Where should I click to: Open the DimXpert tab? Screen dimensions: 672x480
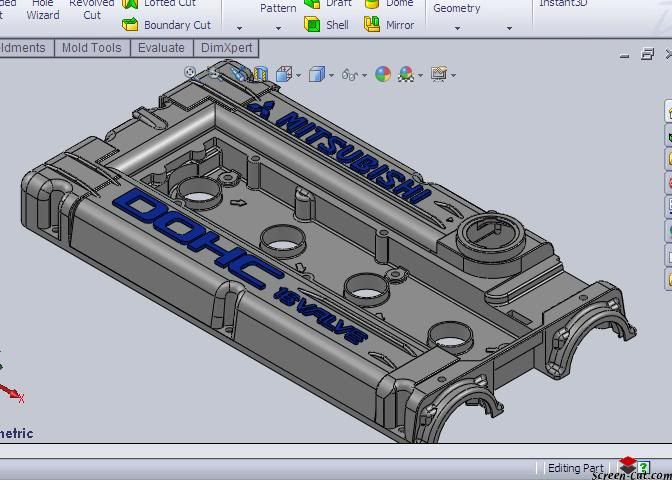pyautogui.click(x=226, y=48)
